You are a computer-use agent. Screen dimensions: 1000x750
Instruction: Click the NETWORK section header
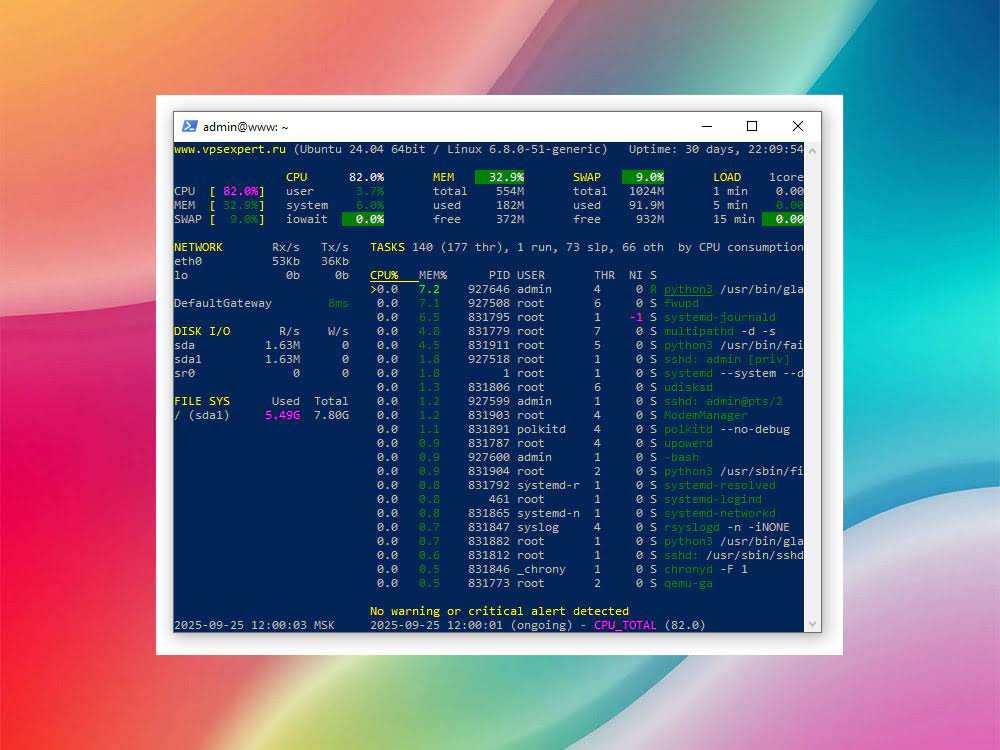click(198, 247)
